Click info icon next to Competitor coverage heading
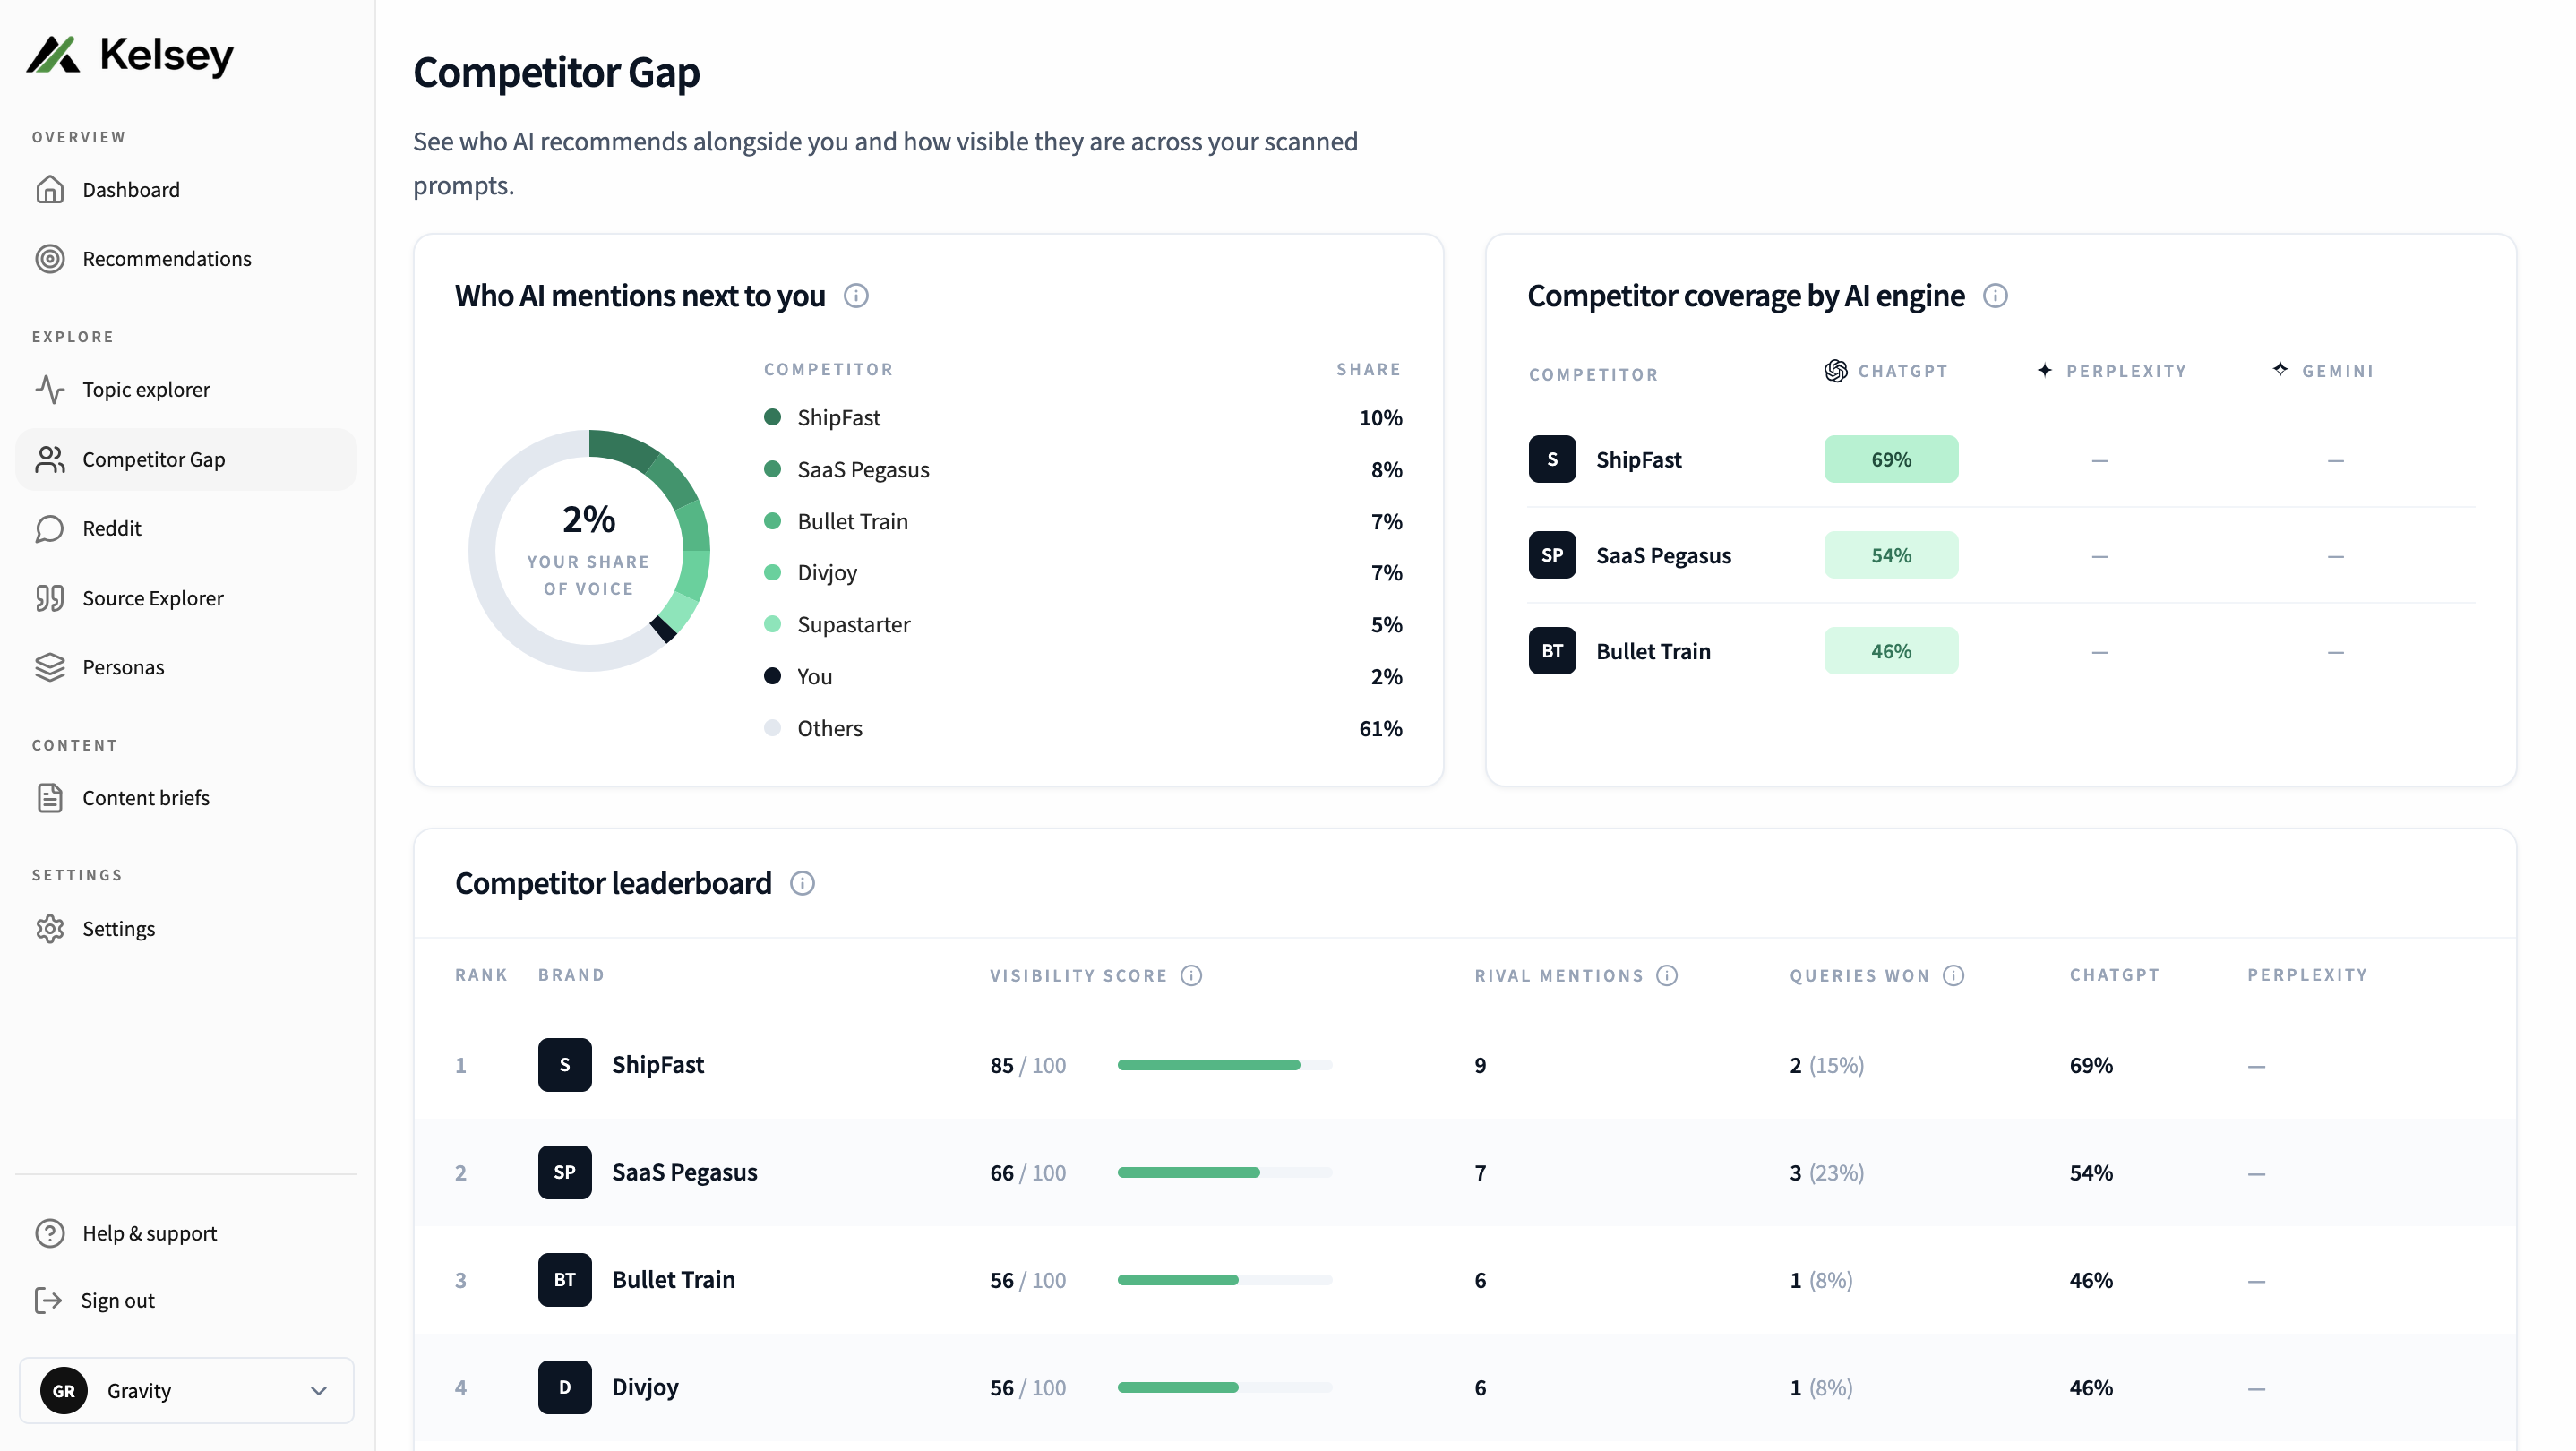2576x1451 pixels. tap(1995, 296)
